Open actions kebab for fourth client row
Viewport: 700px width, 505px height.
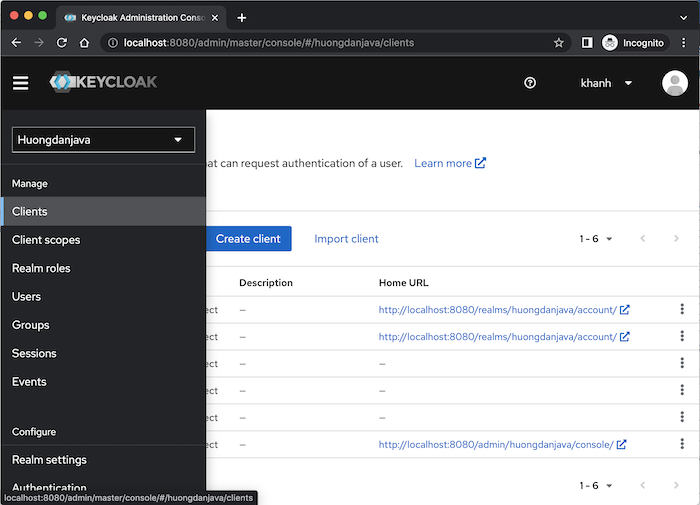682,390
